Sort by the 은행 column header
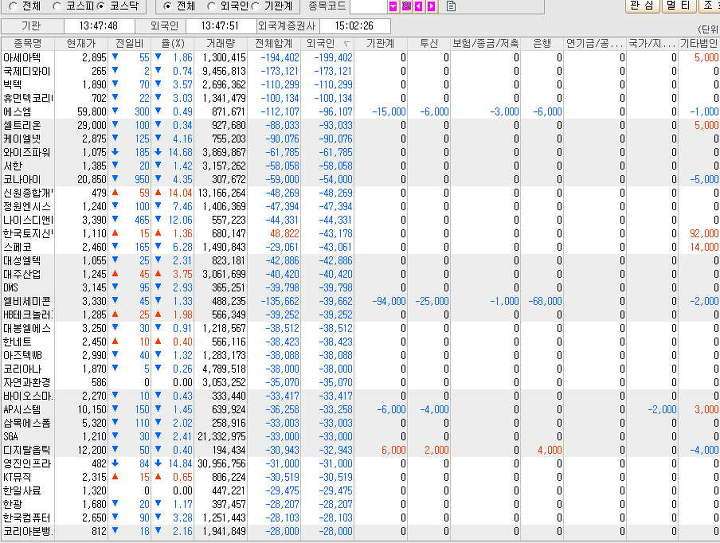The height and width of the screenshot is (543, 720). [542, 44]
